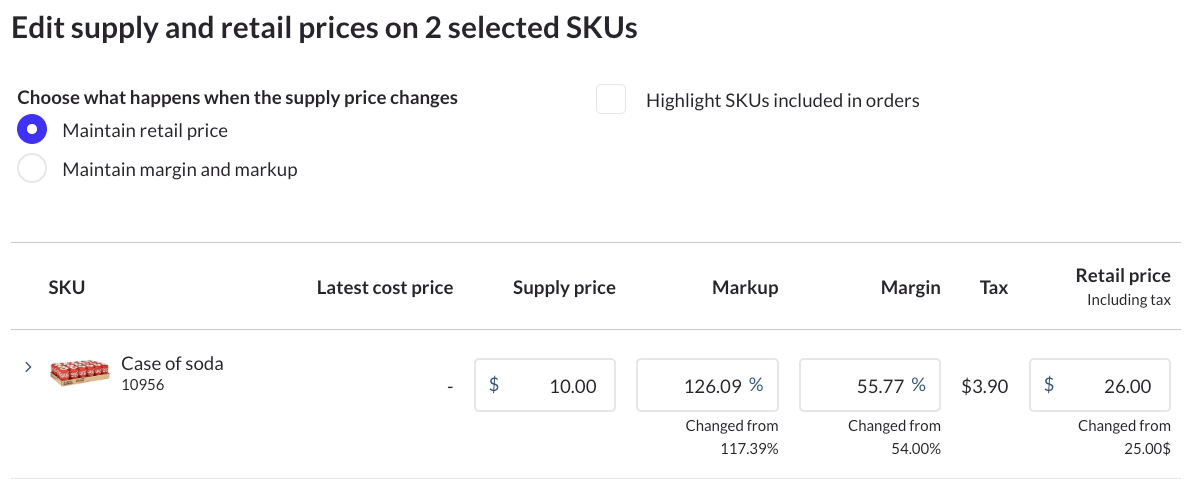Select the Maintain retail price radio button
The height and width of the screenshot is (479, 1186).
coord(32,130)
